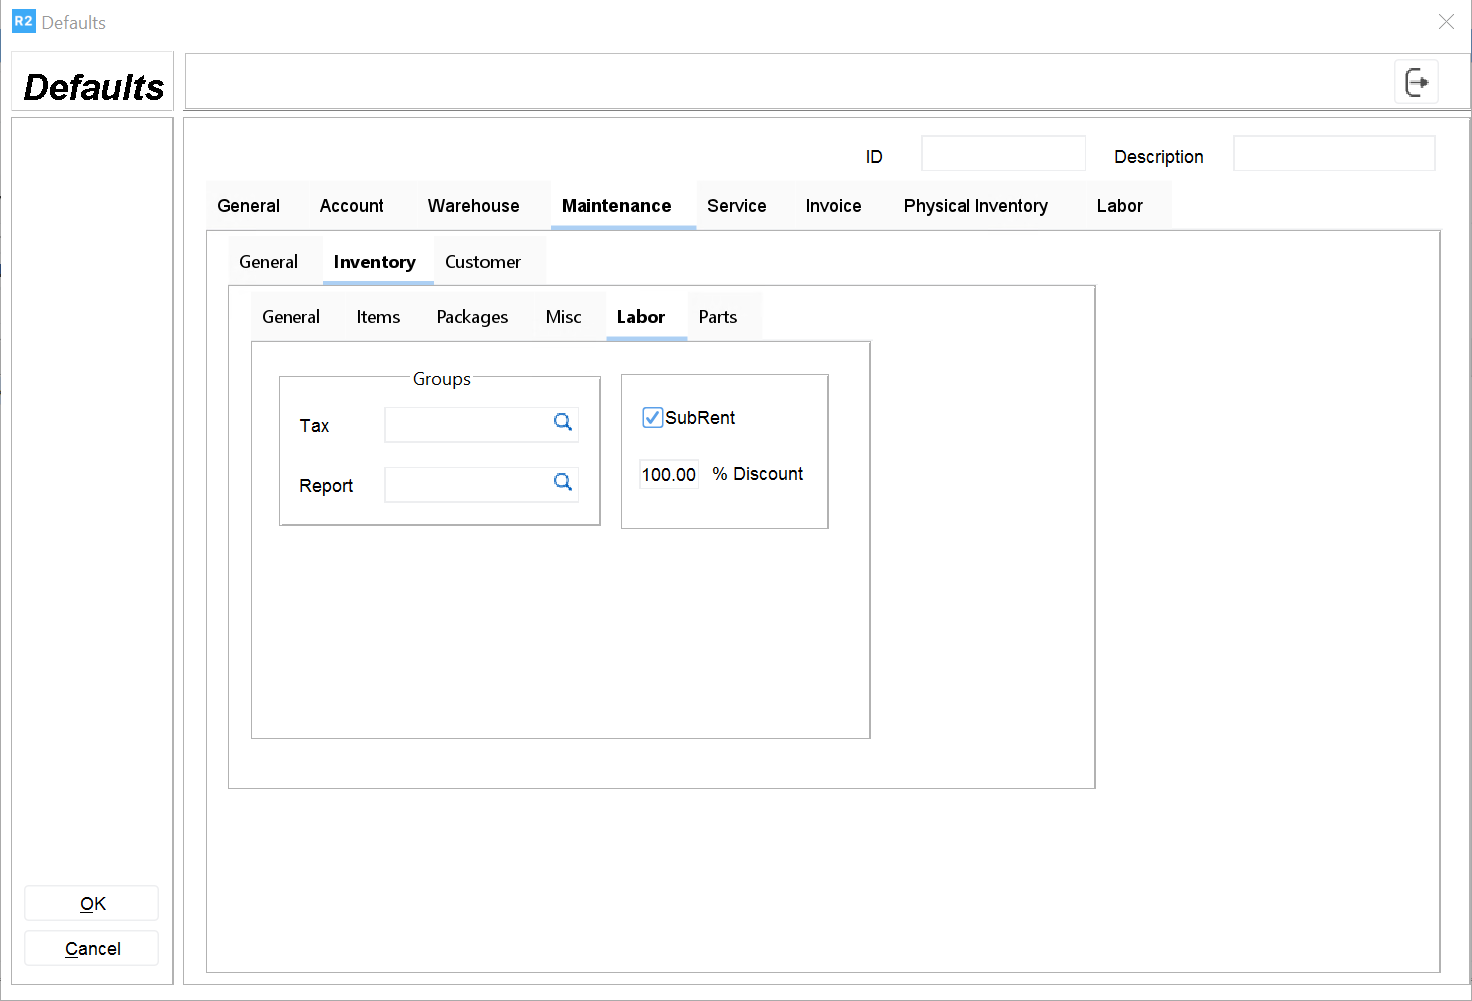The image size is (1472, 1001).
Task: Open the Physical Inventory tab
Action: (975, 206)
